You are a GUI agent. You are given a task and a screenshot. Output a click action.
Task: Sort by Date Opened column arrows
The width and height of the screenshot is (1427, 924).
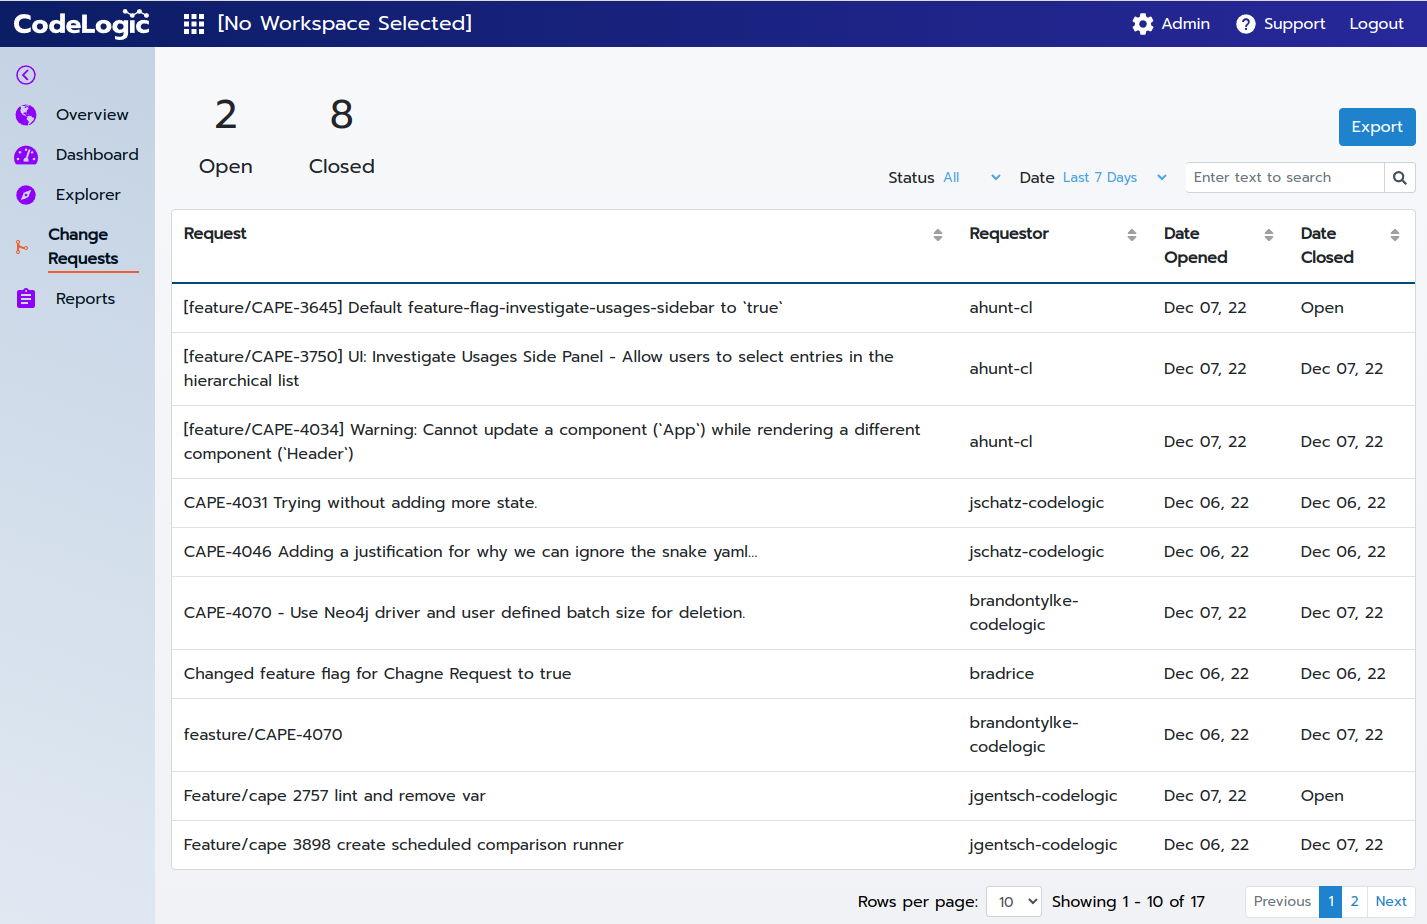tap(1269, 235)
